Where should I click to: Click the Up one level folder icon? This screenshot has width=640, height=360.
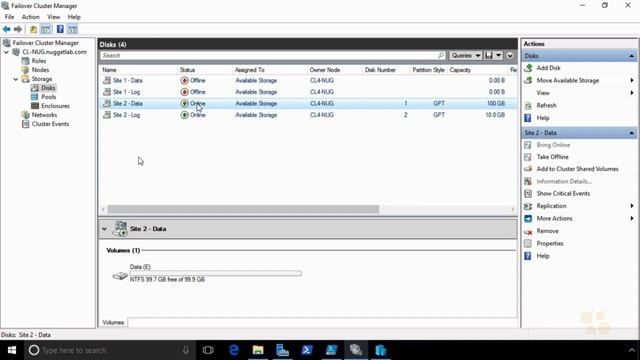coord(33,29)
